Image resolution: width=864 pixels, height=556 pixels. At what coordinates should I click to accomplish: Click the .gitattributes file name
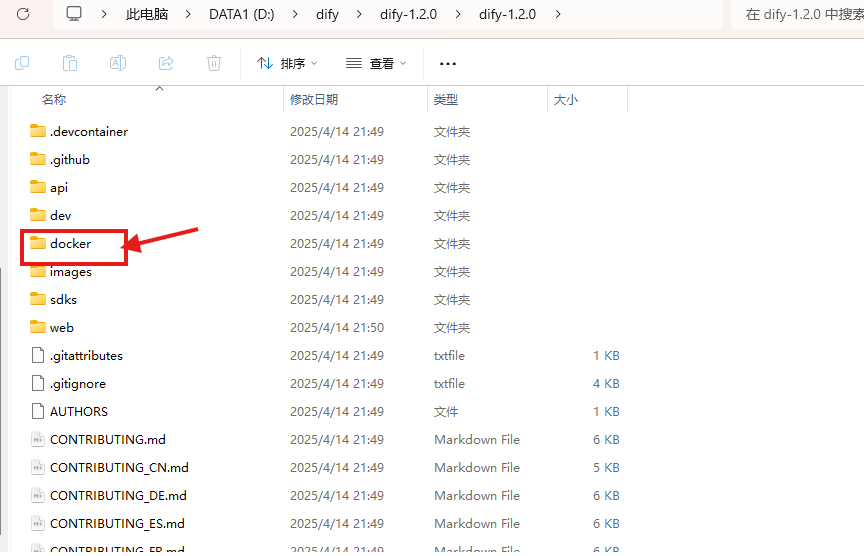tap(87, 356)
